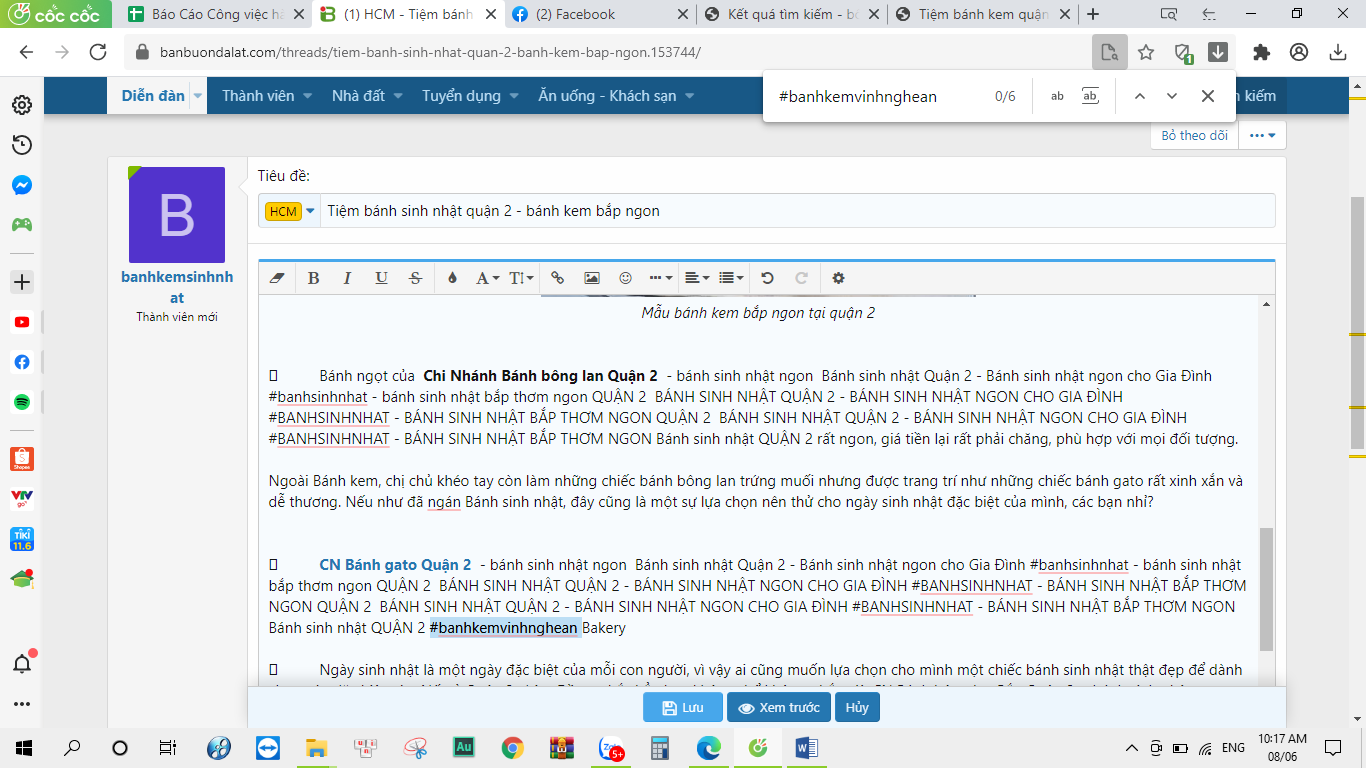Screen dimensions: 1366x768
Task: Open the smiley emoji picker
Action: [x=626, y=278]
